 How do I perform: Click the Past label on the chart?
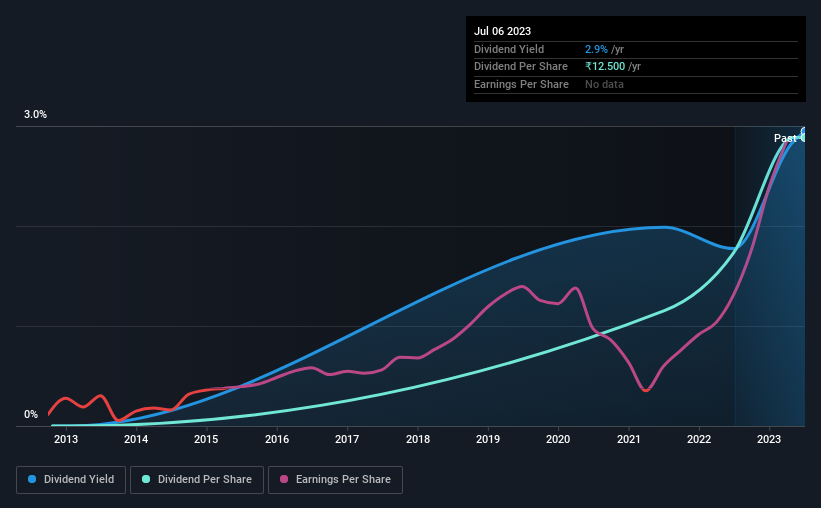point(785,138)
